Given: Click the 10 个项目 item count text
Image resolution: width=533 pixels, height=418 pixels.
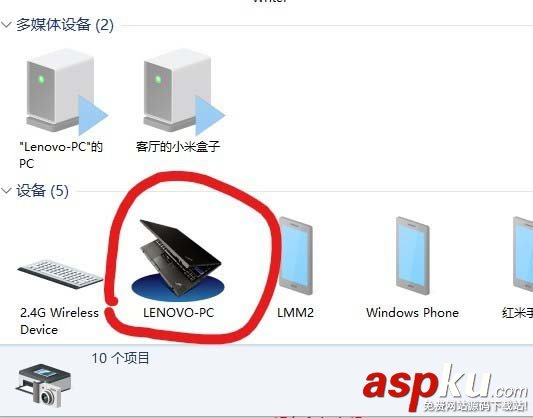Looking at the screenshot, I should 120,358.
